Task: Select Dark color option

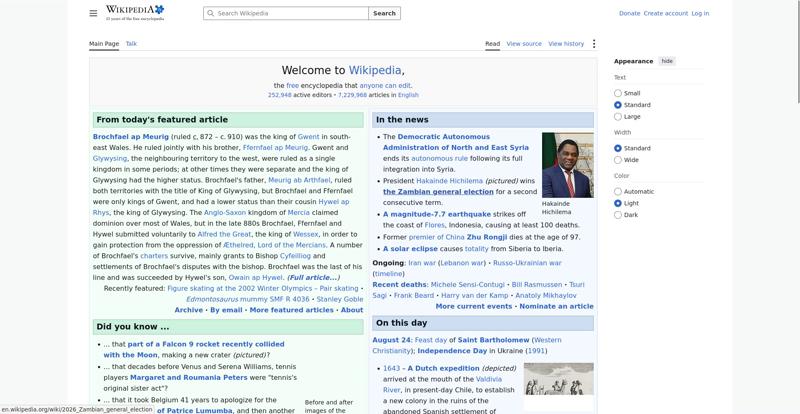Action: 618,215
